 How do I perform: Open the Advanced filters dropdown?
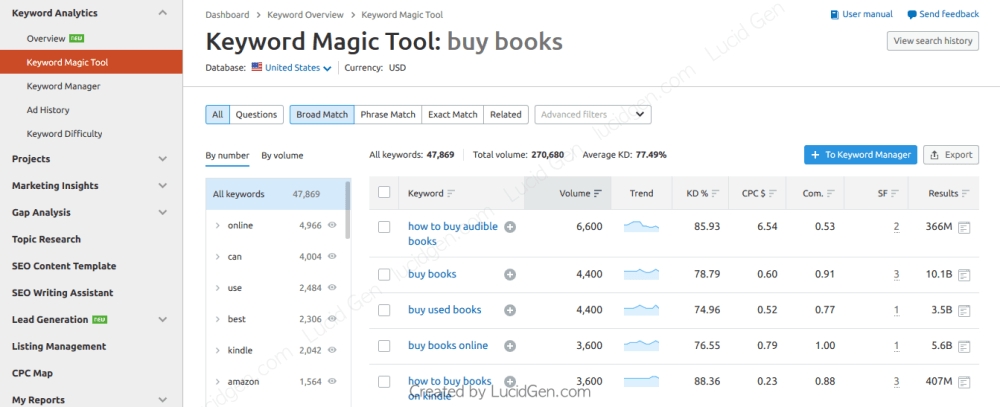pos(593,115)
